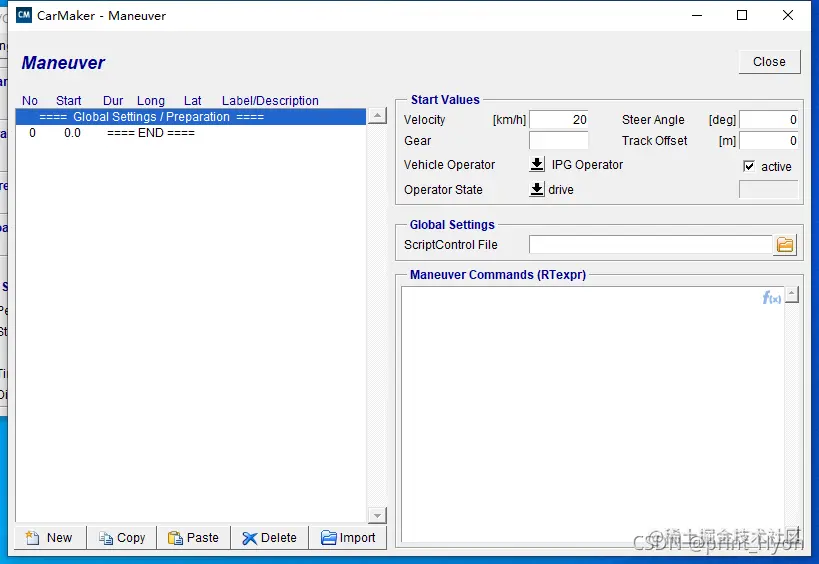The height and width of the screenshot is (564, 819).
Task: Click the maneuver list scroll-up arrow
Action: [377, 115]
